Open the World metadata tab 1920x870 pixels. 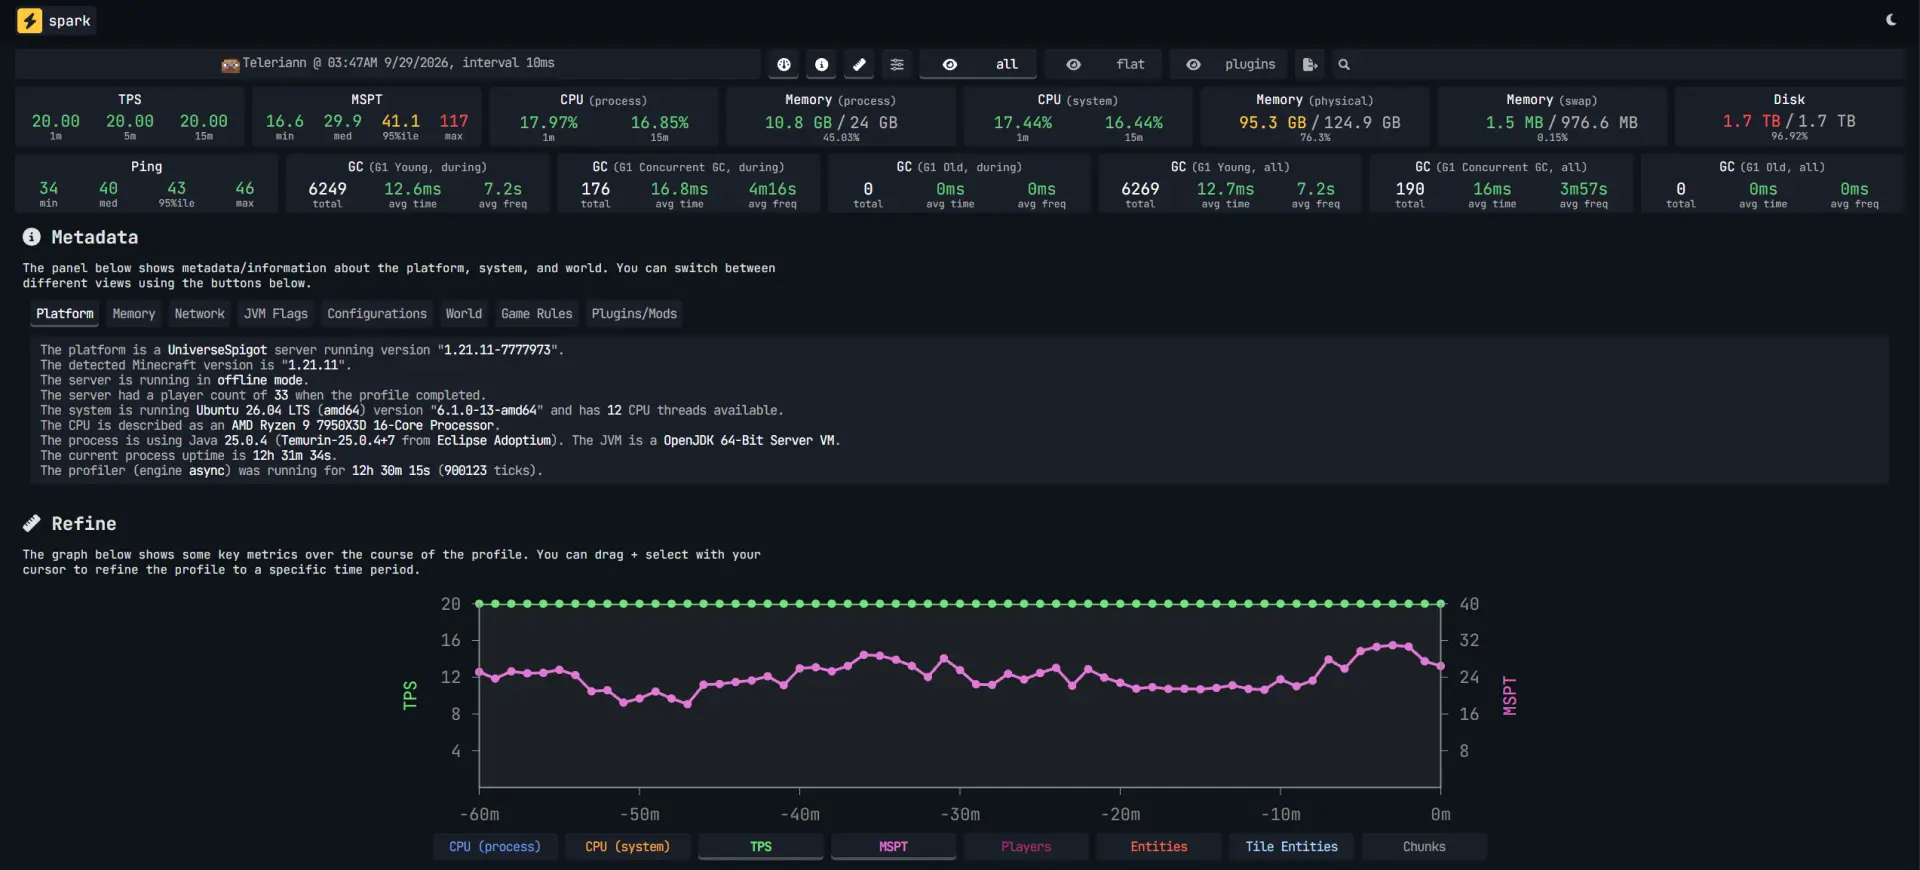pos(464,314)
